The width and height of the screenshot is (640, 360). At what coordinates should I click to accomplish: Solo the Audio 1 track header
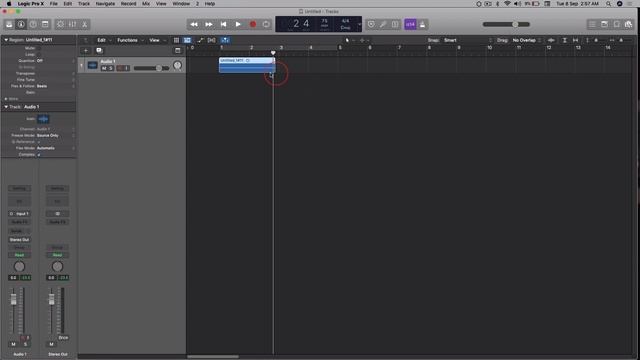pos(111,68)
